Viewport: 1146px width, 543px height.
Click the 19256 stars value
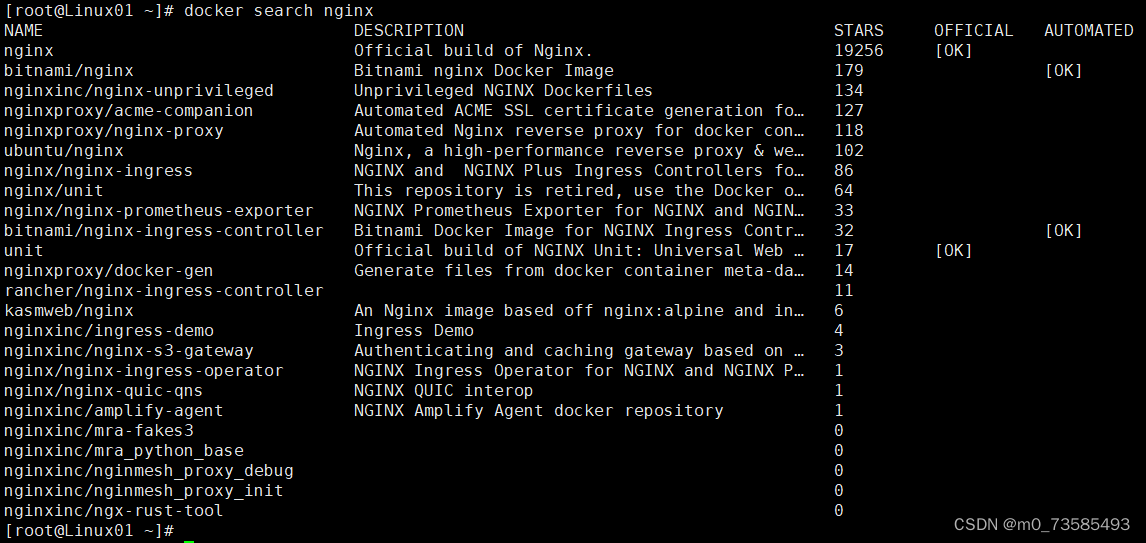(x=858, y=51)
